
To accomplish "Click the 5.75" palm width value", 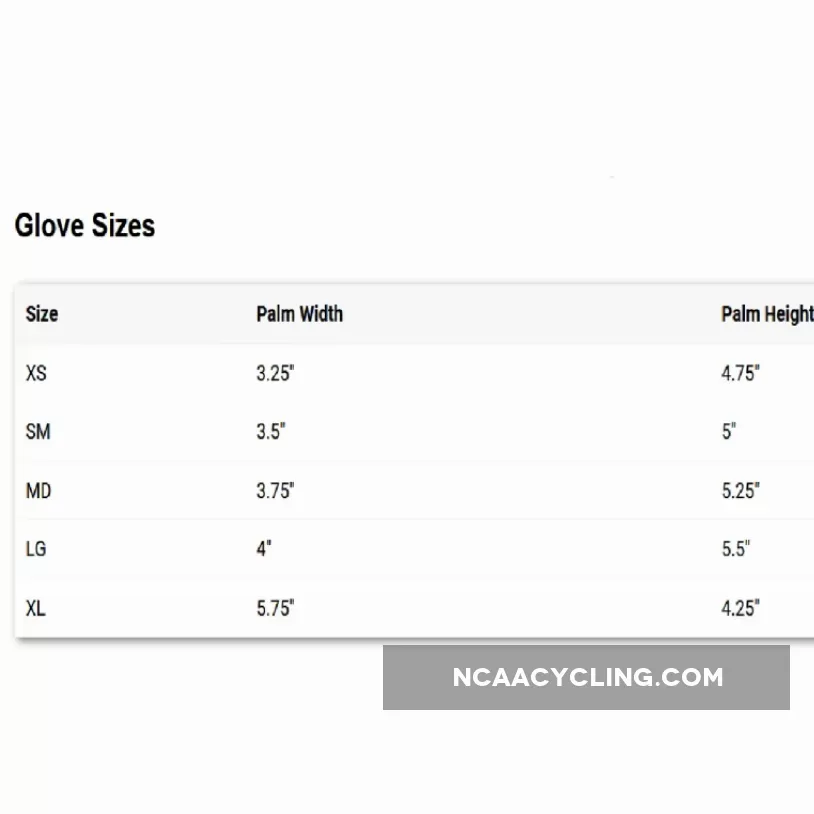I will pyautogui.click(x=275, y=608).
